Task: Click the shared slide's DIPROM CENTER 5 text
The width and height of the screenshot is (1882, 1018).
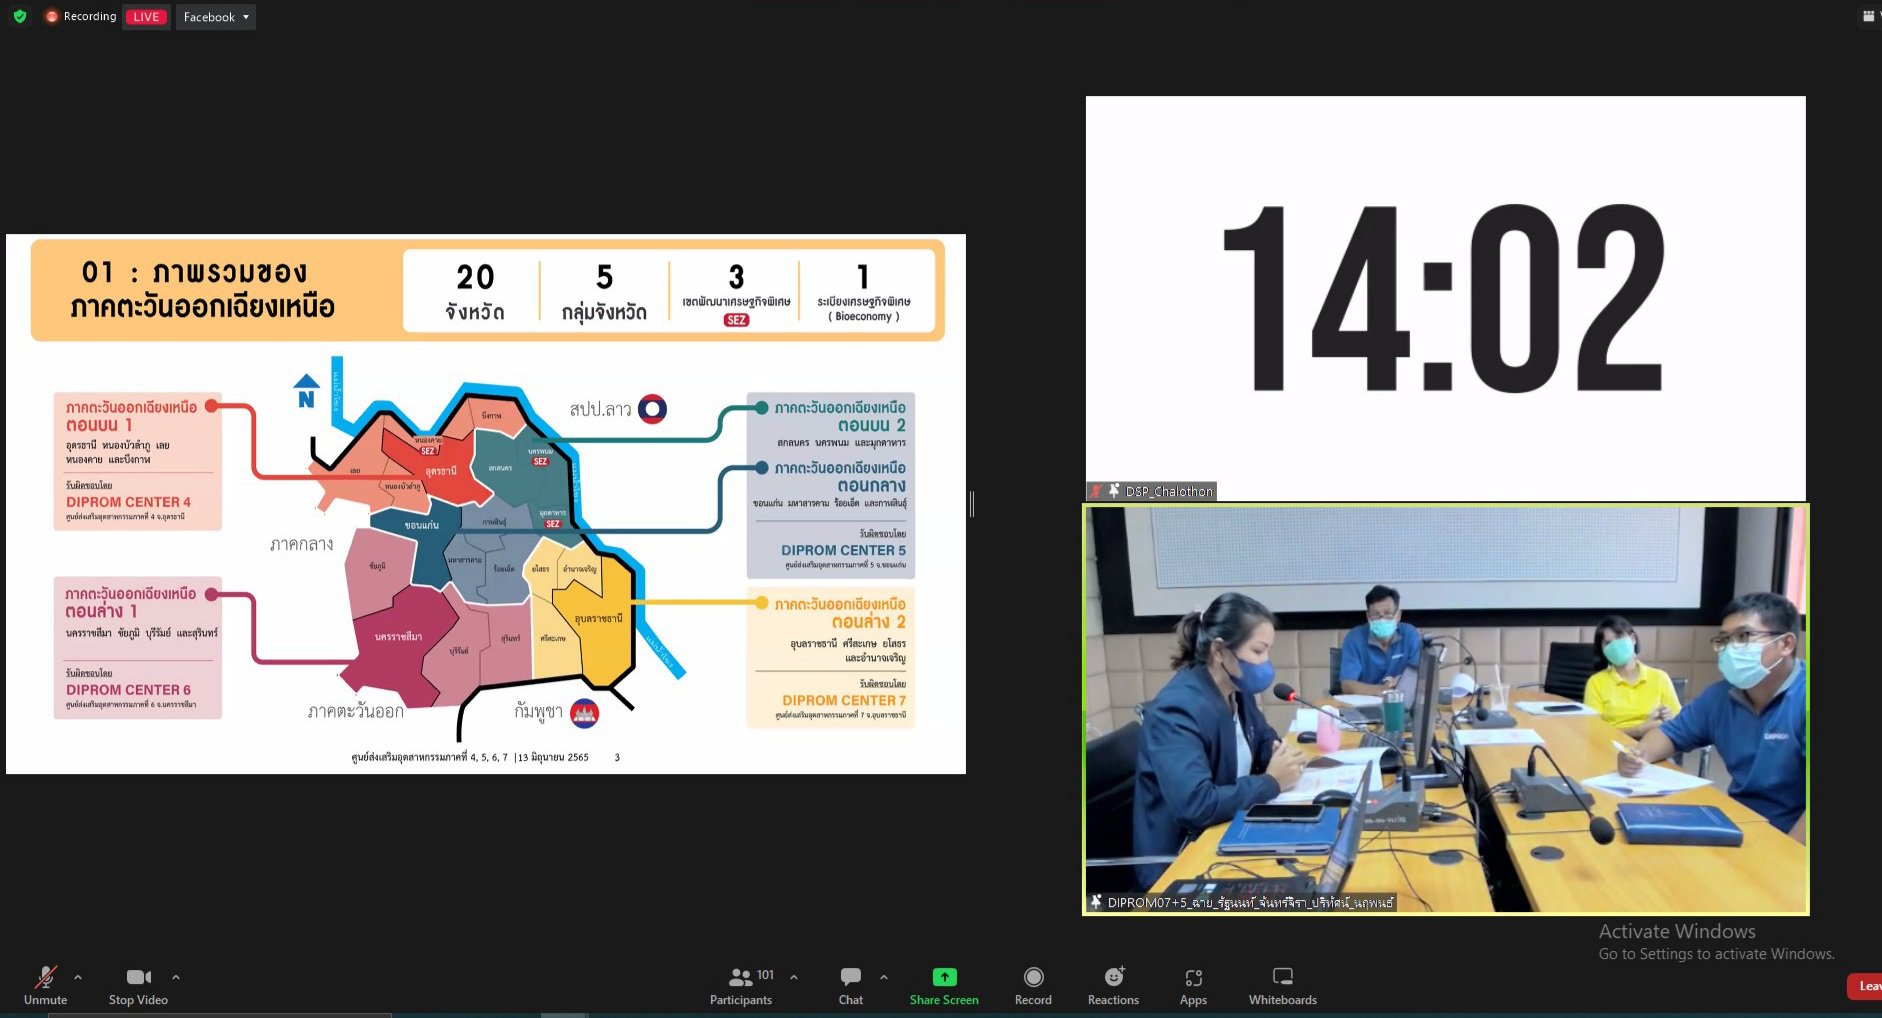Action: pyautogui.click(x=843, y=550)
